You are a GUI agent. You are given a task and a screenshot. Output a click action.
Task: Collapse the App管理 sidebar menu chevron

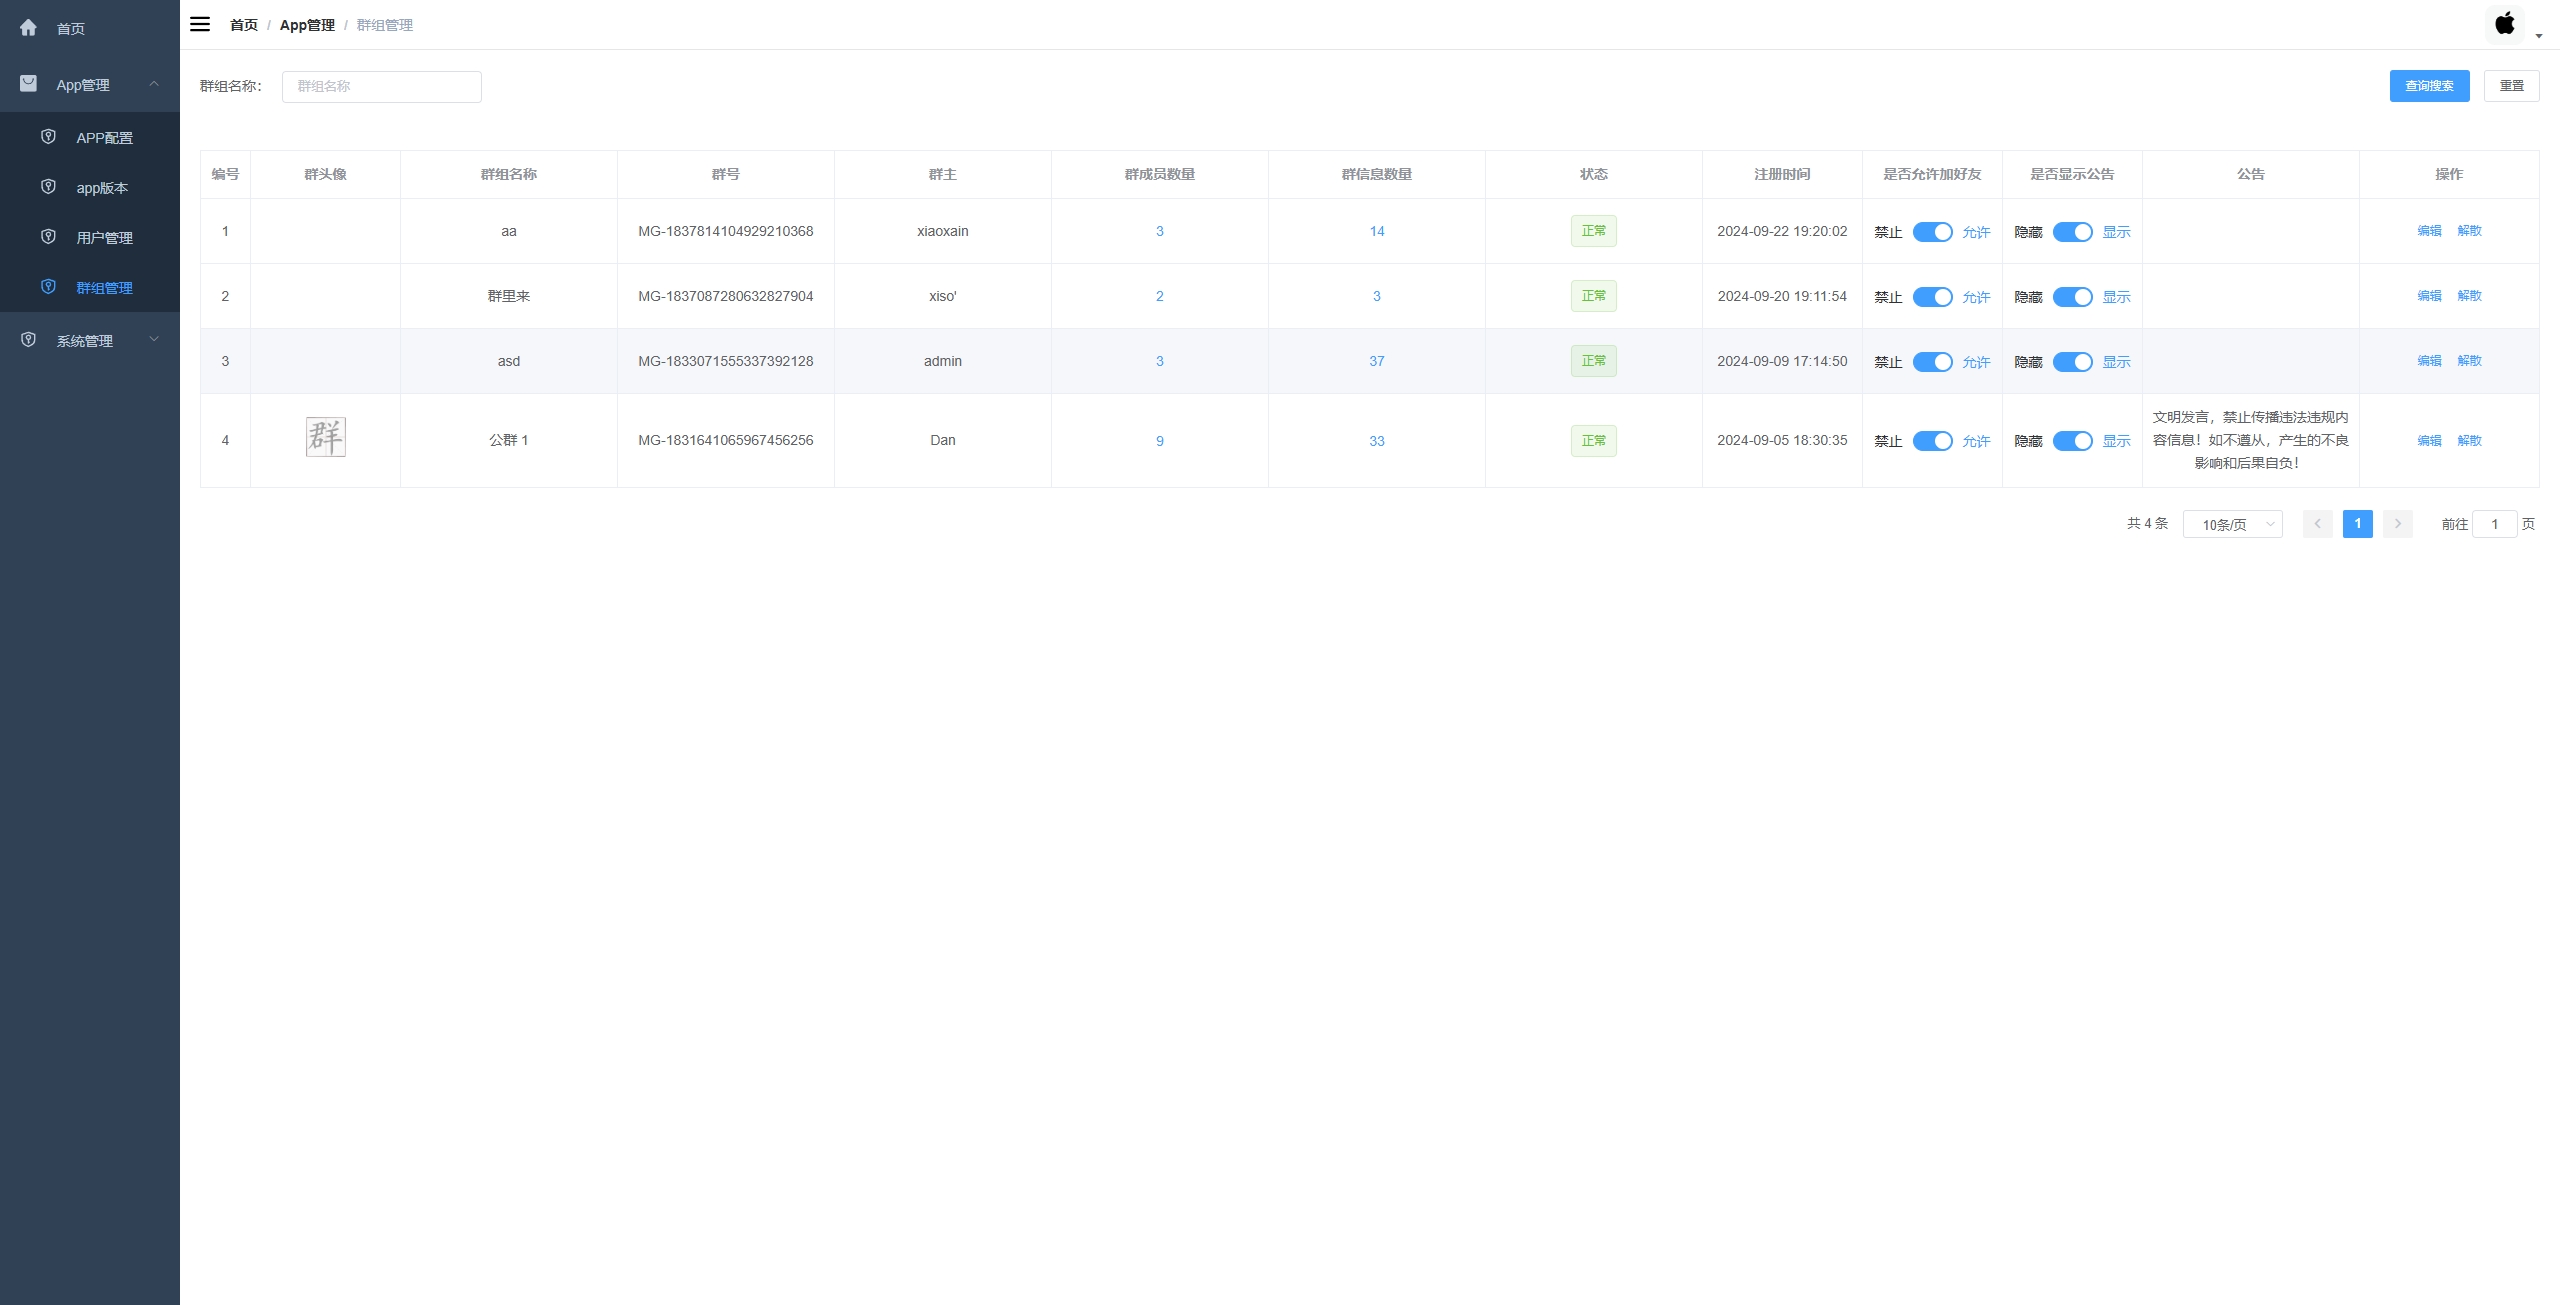[x=154, y=84]
